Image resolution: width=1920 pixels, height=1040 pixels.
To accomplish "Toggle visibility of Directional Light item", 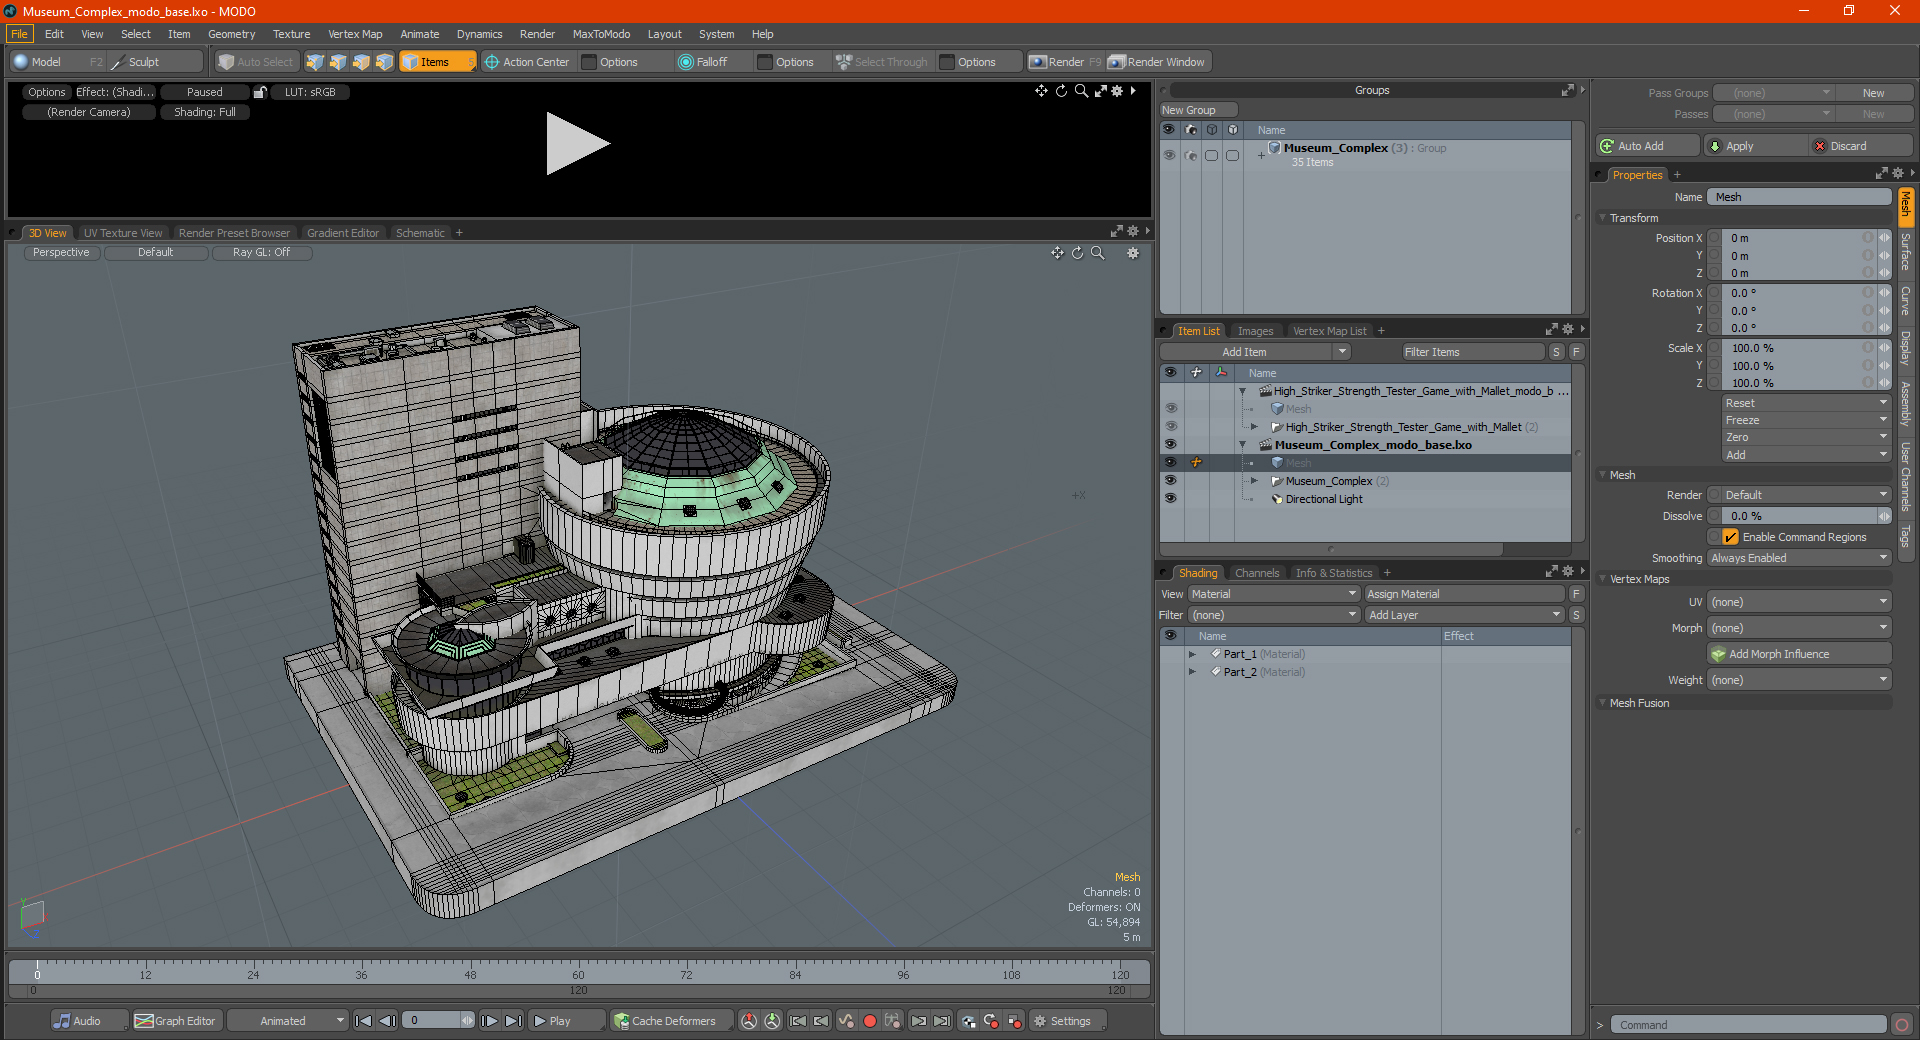I will 1170,499.
